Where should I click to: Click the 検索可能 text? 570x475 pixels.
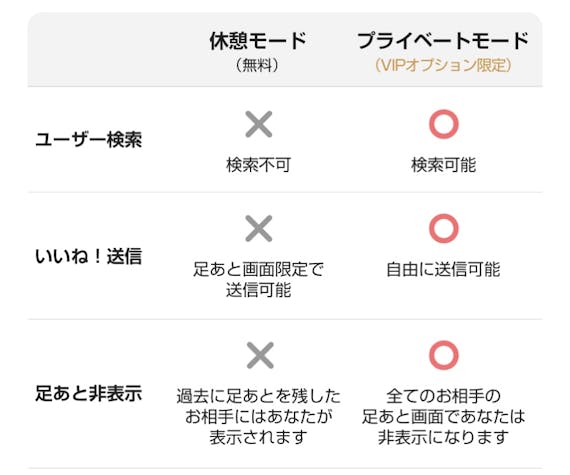[443, 165]
